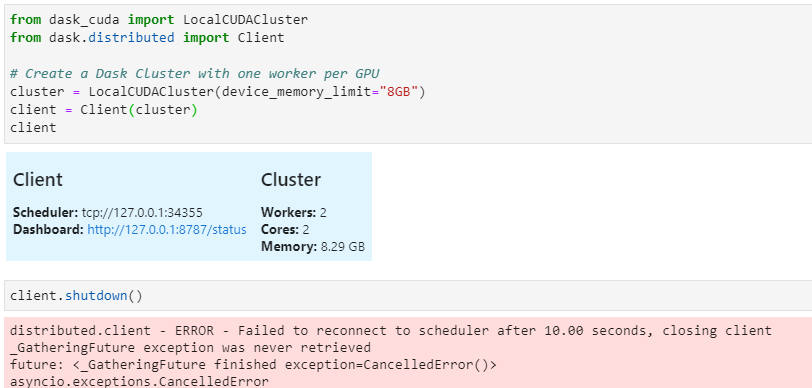Click the Client heading in output

(x=38, y=180)
